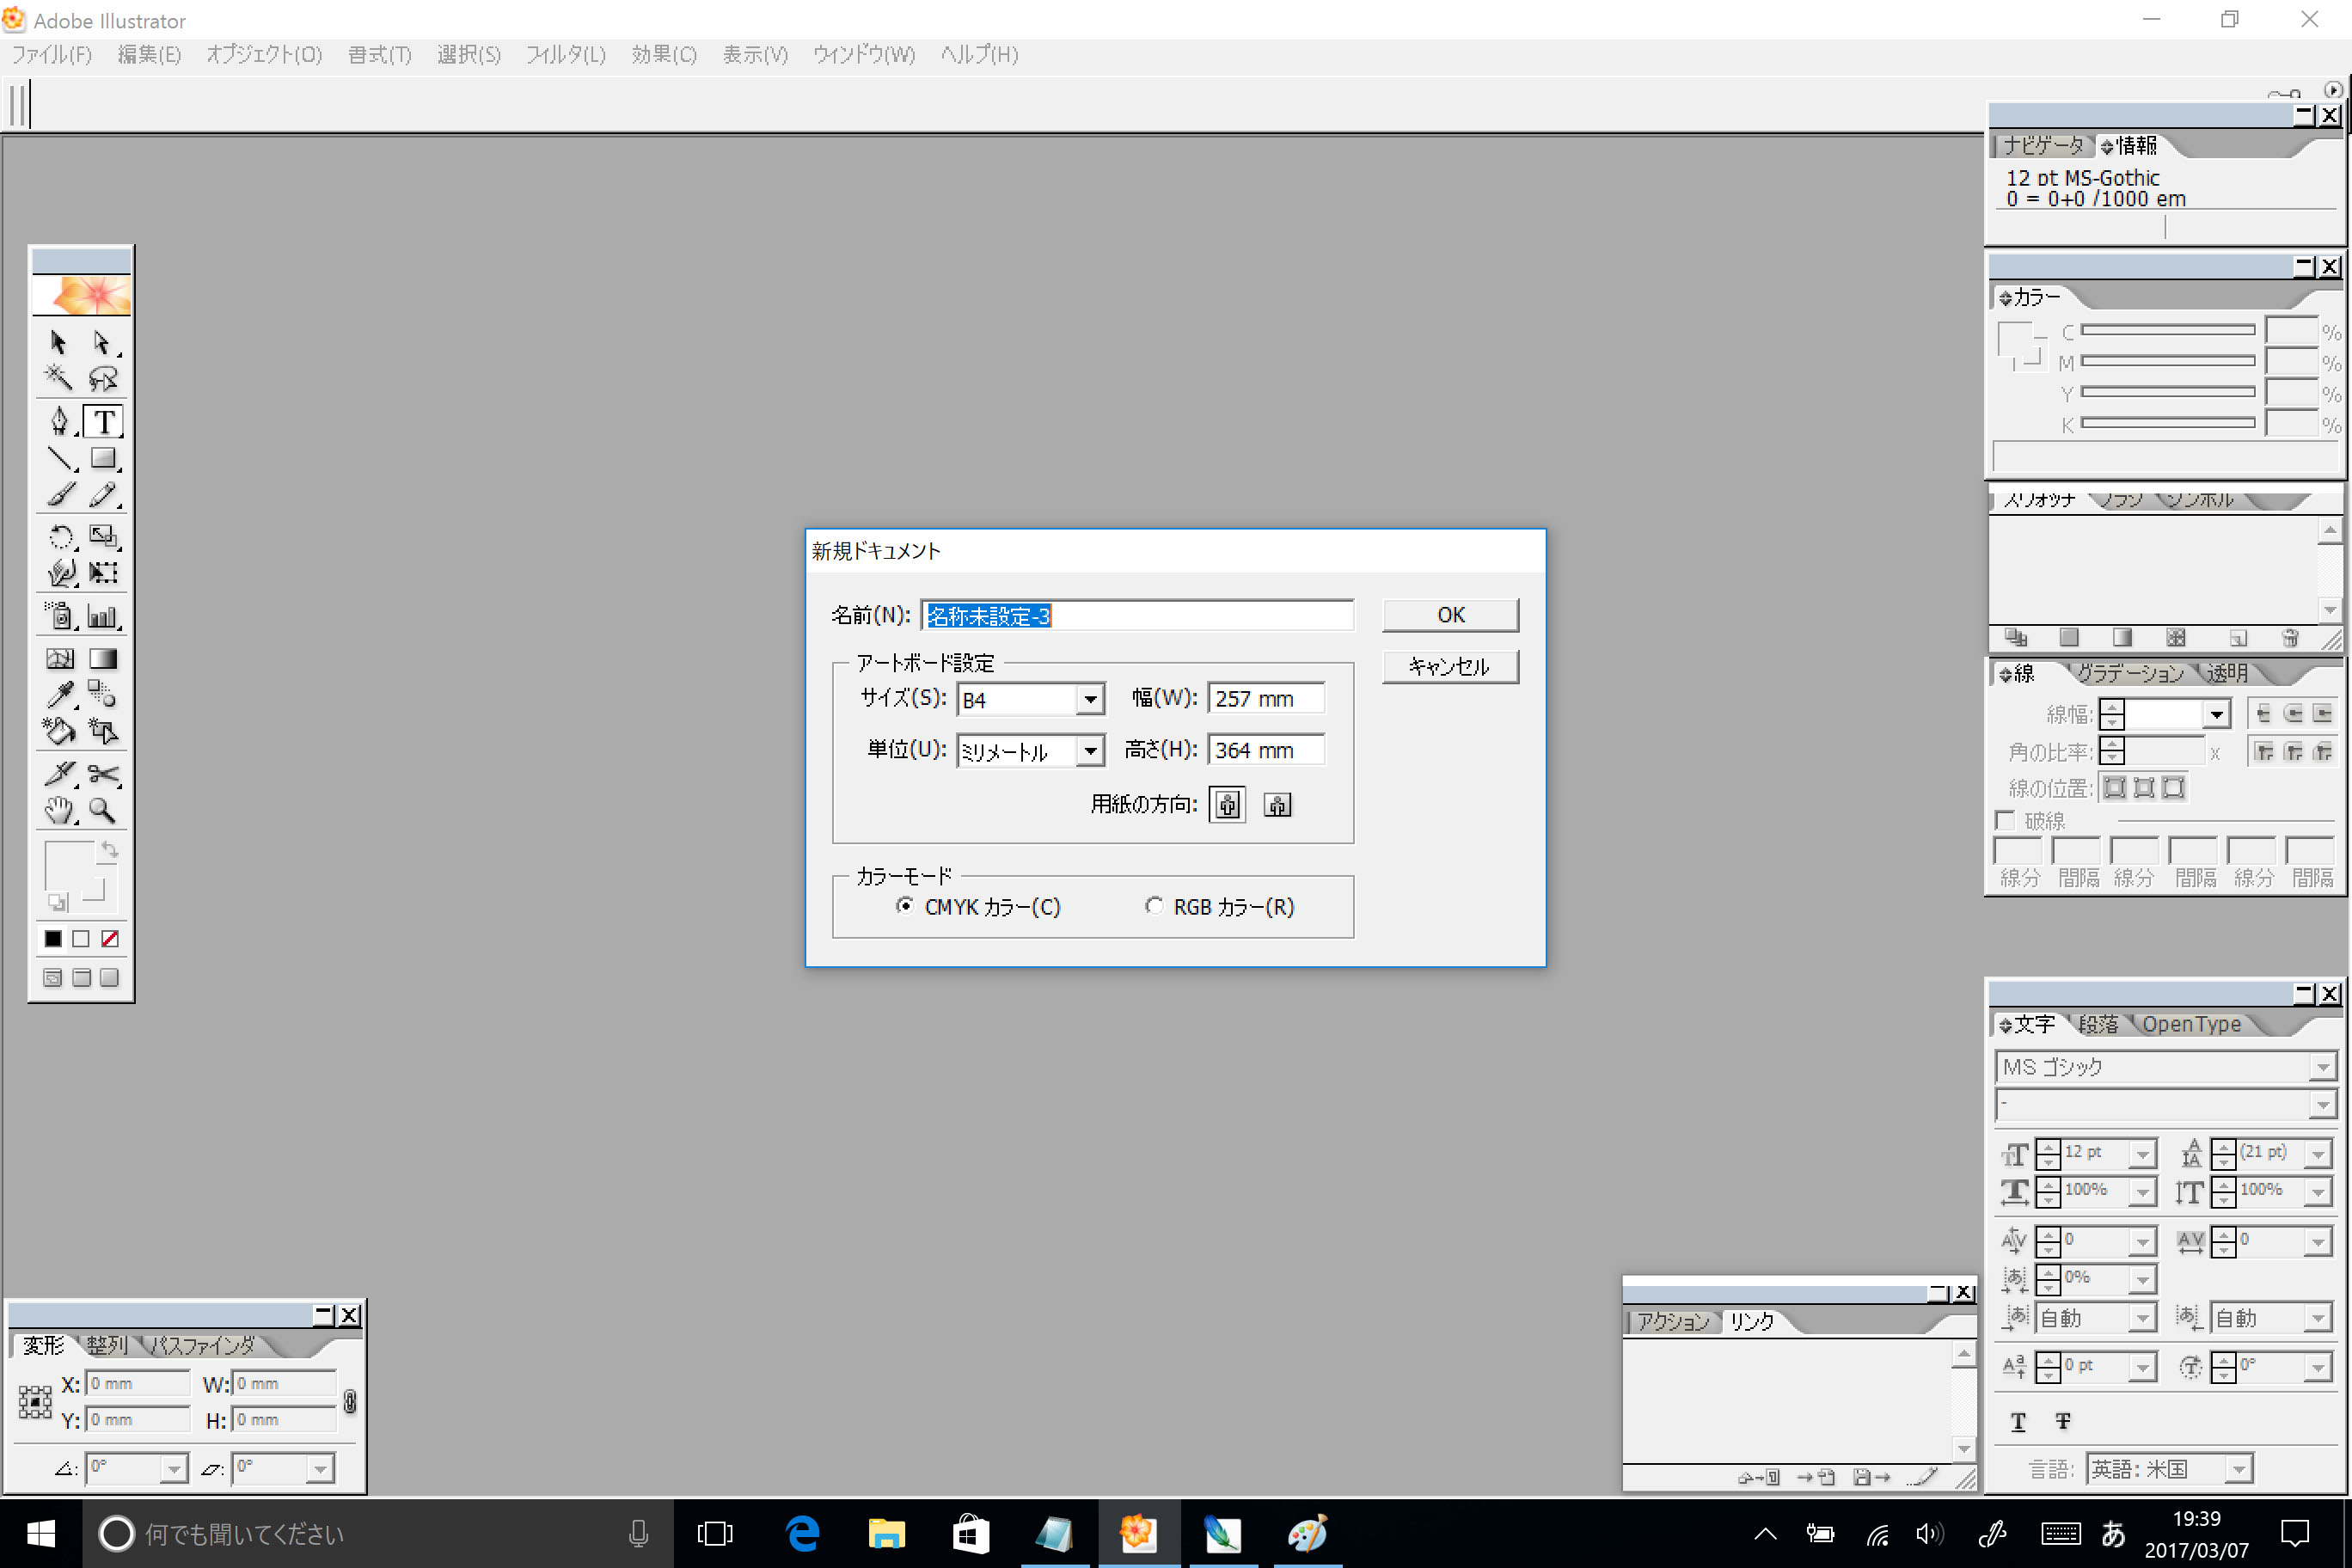Screen dimensions: 2352x1568
Task: Open the サイズ B4 dropdown
Action: (x=1090, y=700)
